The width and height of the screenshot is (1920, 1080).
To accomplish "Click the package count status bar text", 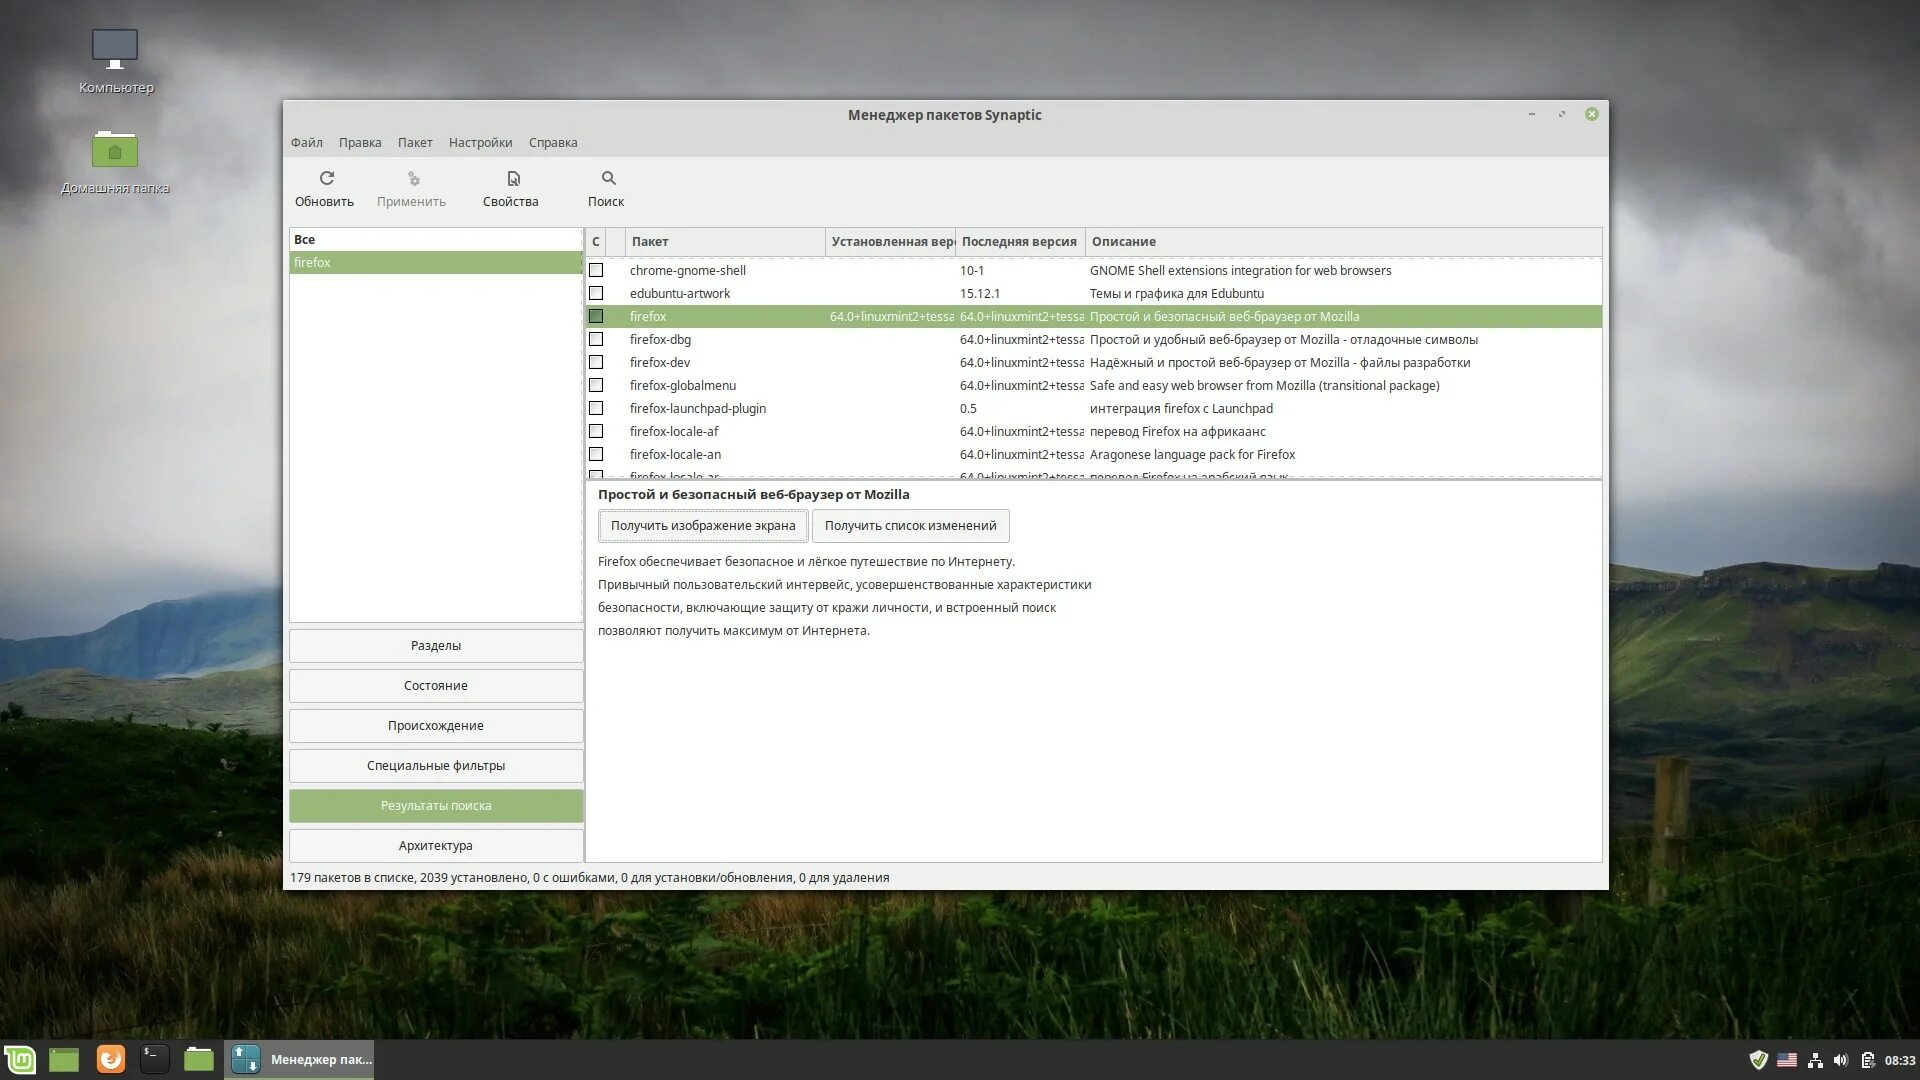I will click(589, 877).
